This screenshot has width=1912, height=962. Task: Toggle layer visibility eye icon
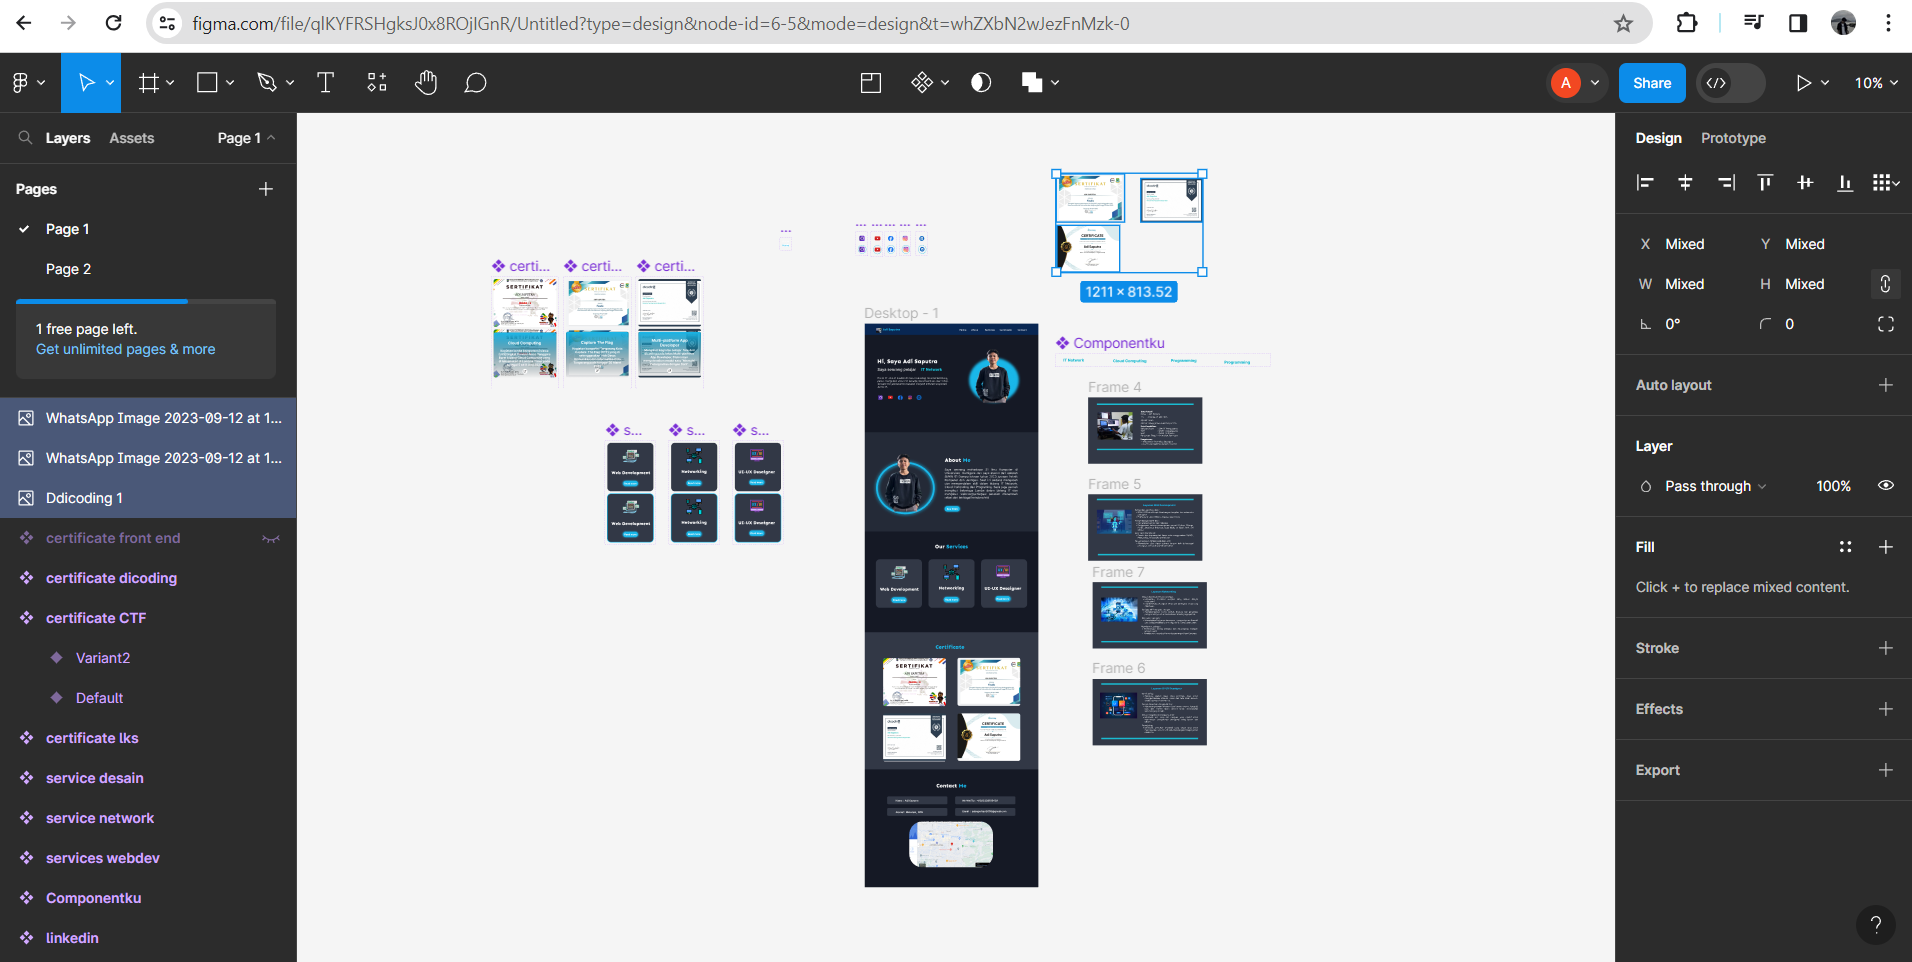[1885, 486]
